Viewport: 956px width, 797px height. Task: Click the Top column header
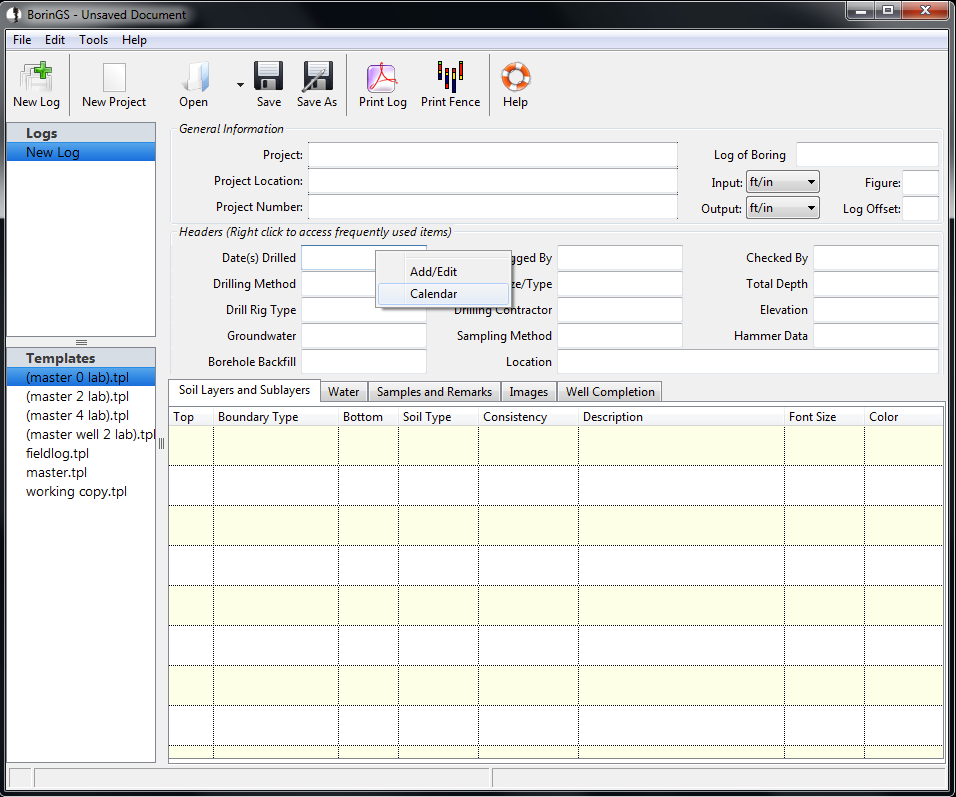191,416
